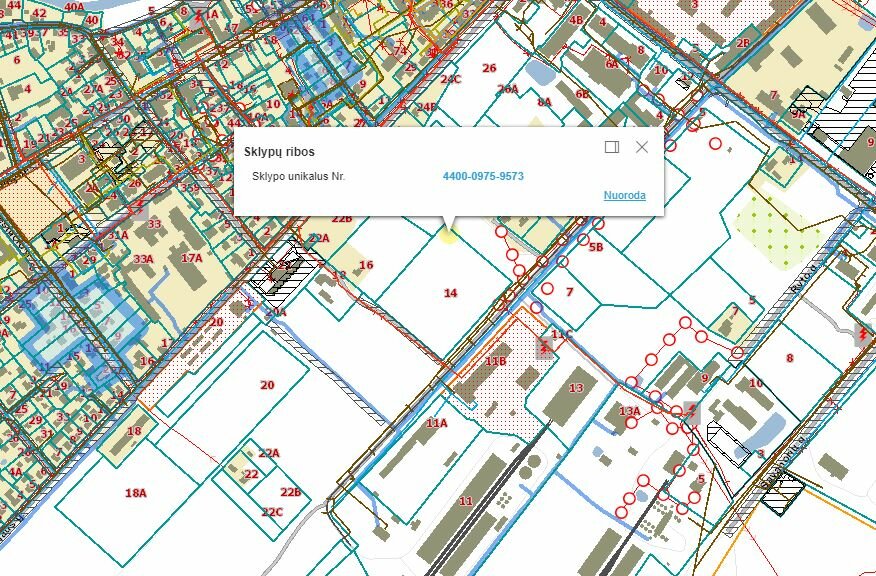Dock the Sklypų ribos popup

pos(612,147)
